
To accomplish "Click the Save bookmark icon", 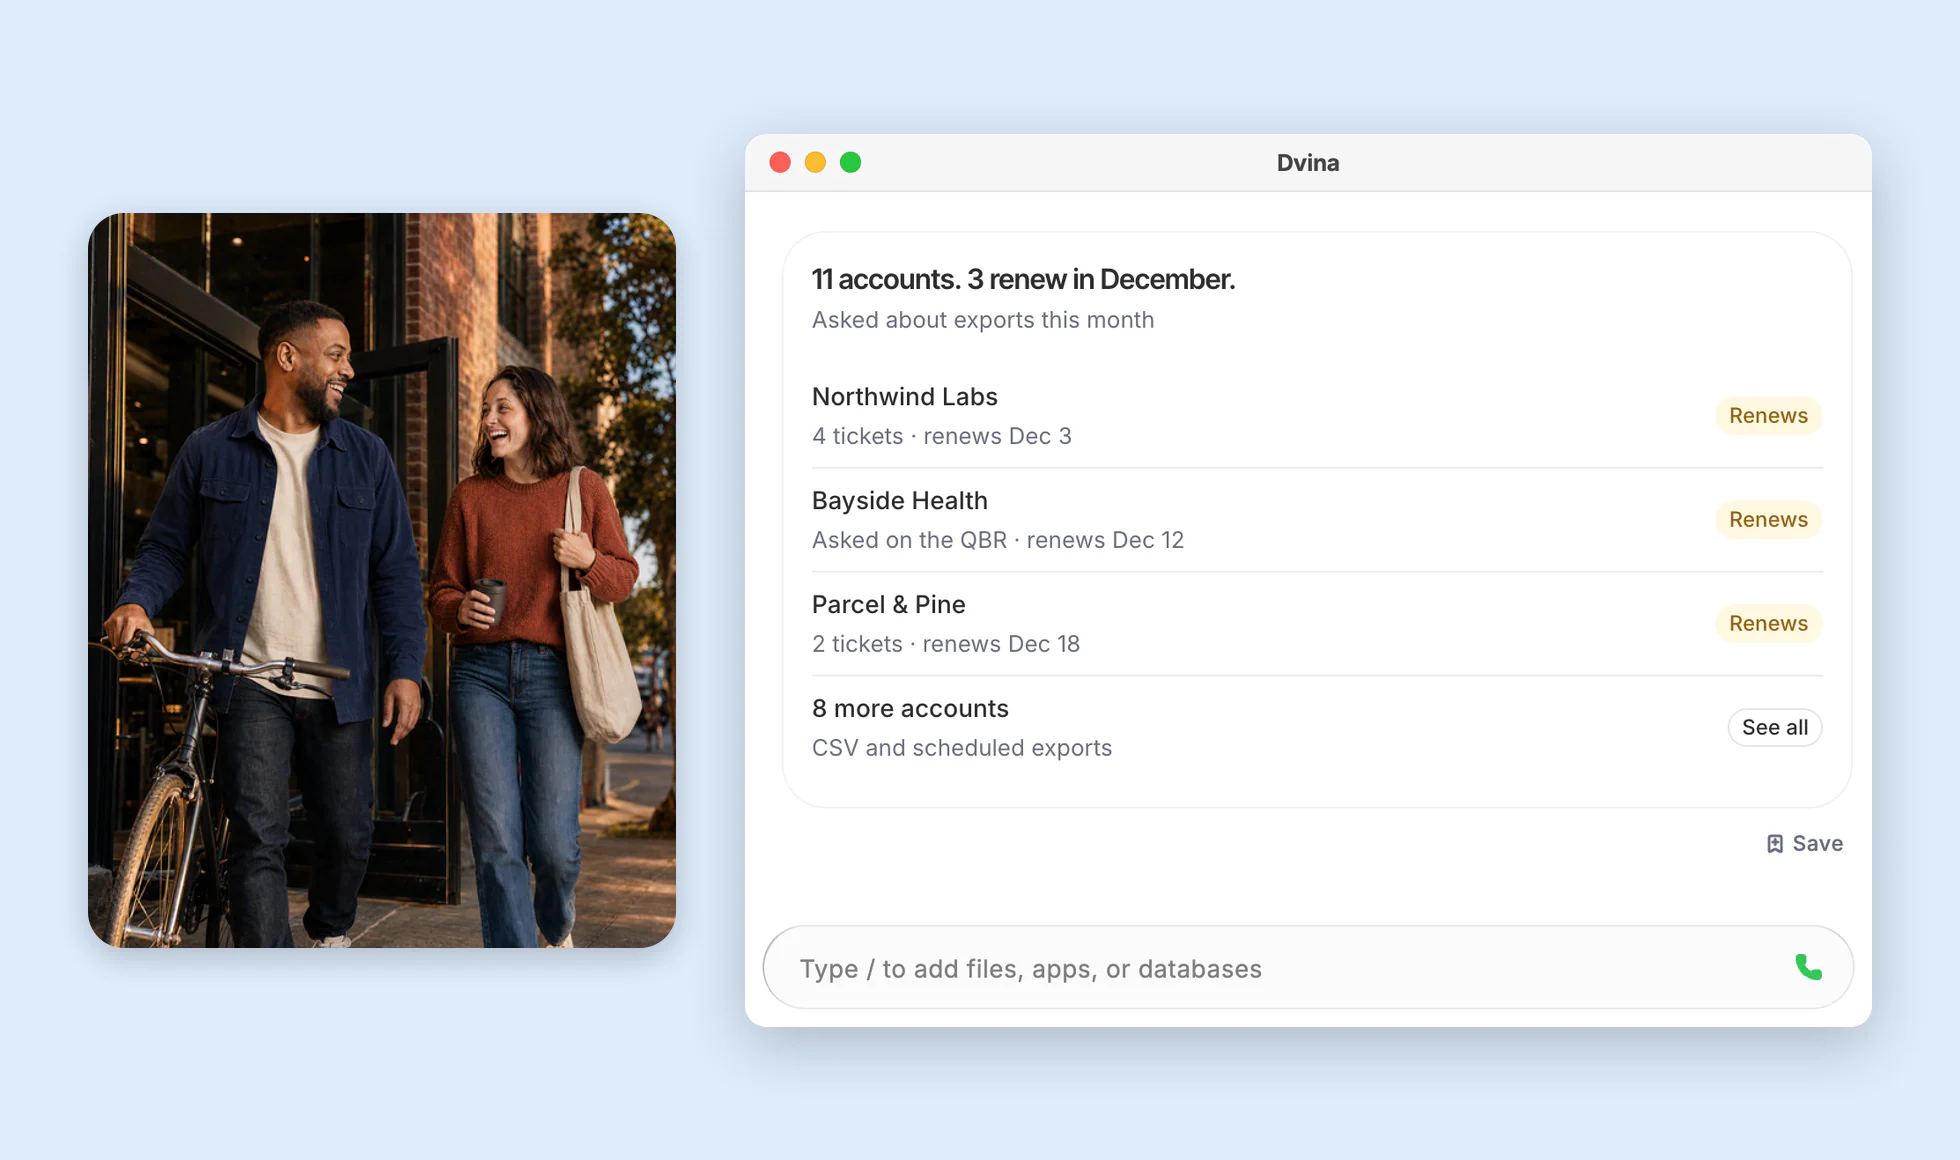I will (1775, 844).
